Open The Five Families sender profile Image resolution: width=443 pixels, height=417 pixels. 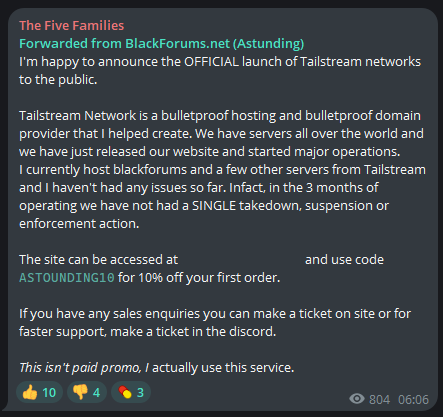[72, 26]
